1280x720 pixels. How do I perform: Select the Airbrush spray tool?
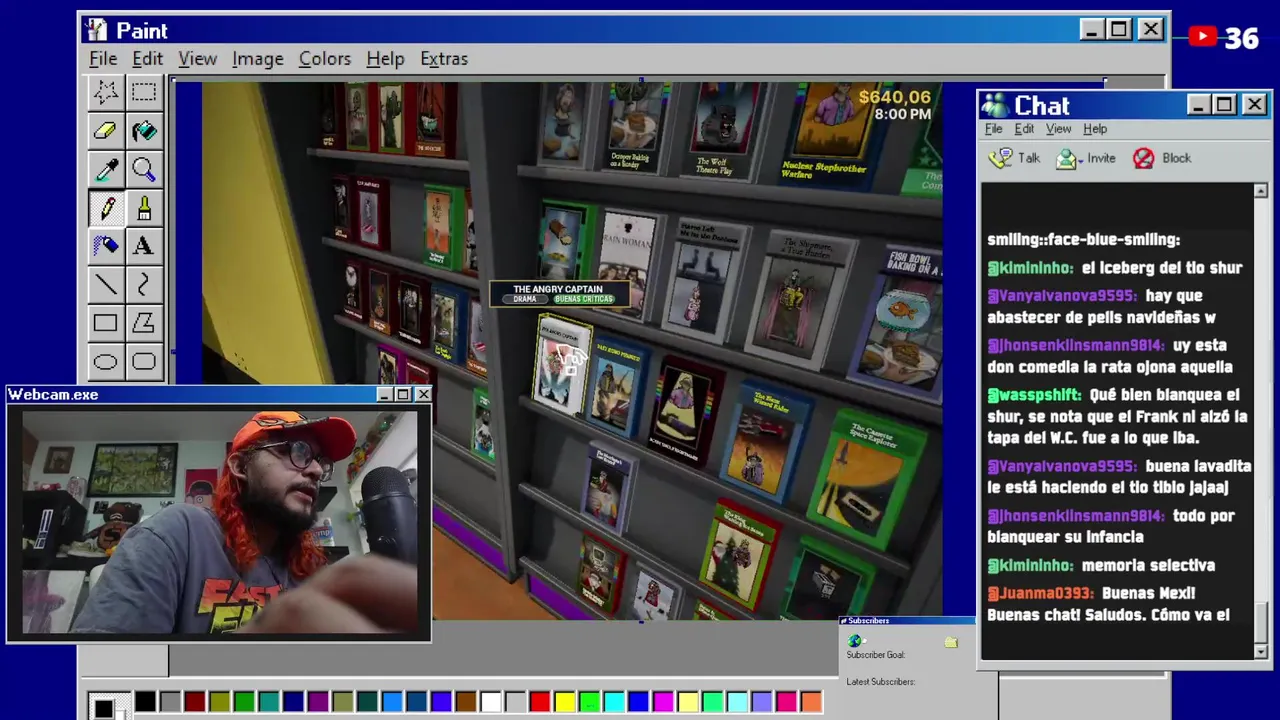pos(105,246)
